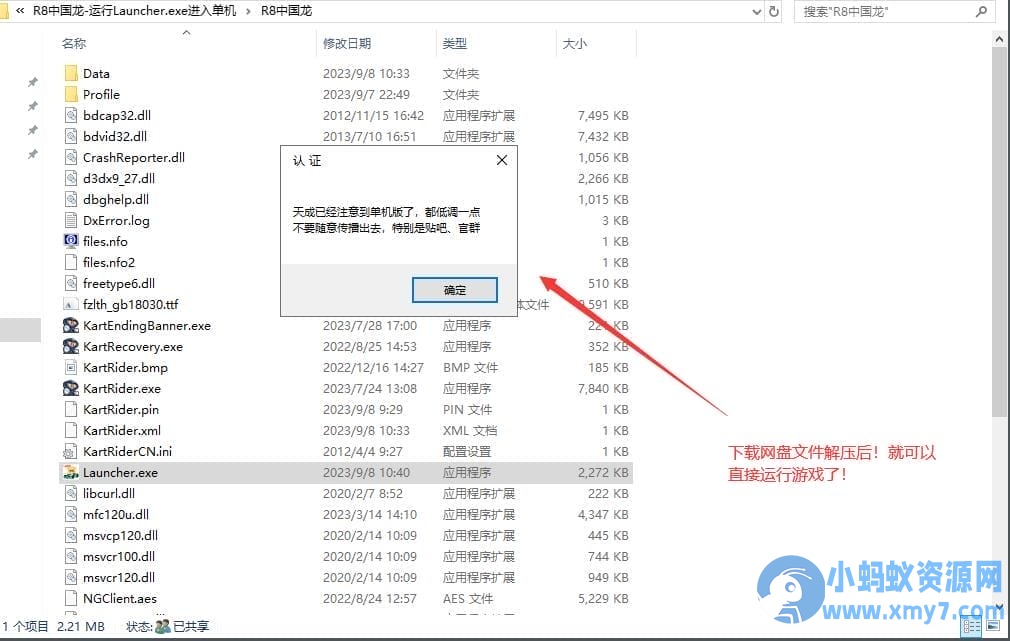Click the libcurl.dll file name
The width and height of the screenshot is (1010, 641).
[109, 493]
